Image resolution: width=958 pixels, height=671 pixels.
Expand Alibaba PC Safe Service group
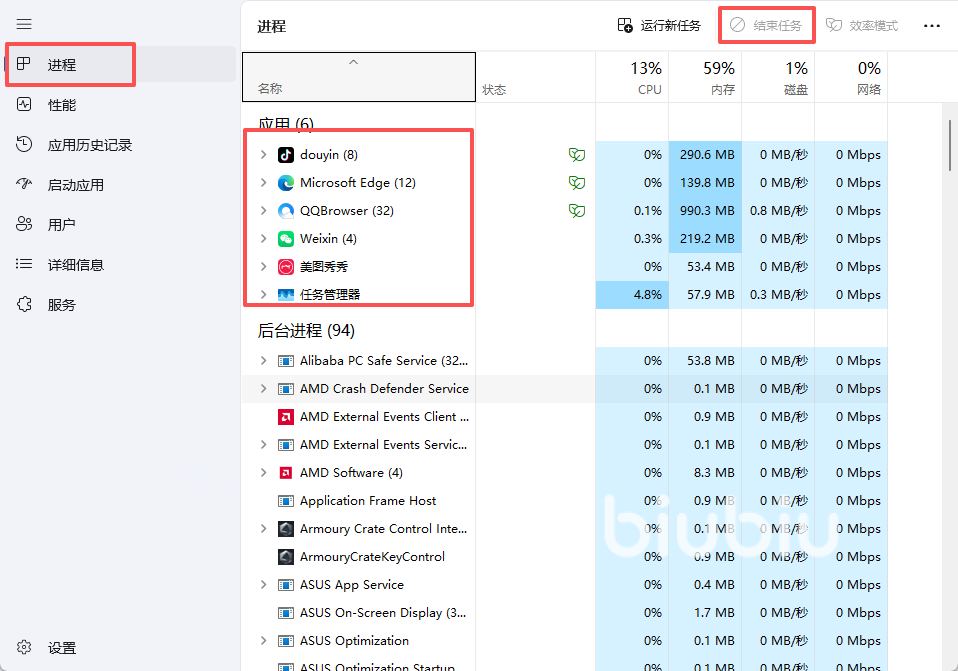click(x=263, y=361)
